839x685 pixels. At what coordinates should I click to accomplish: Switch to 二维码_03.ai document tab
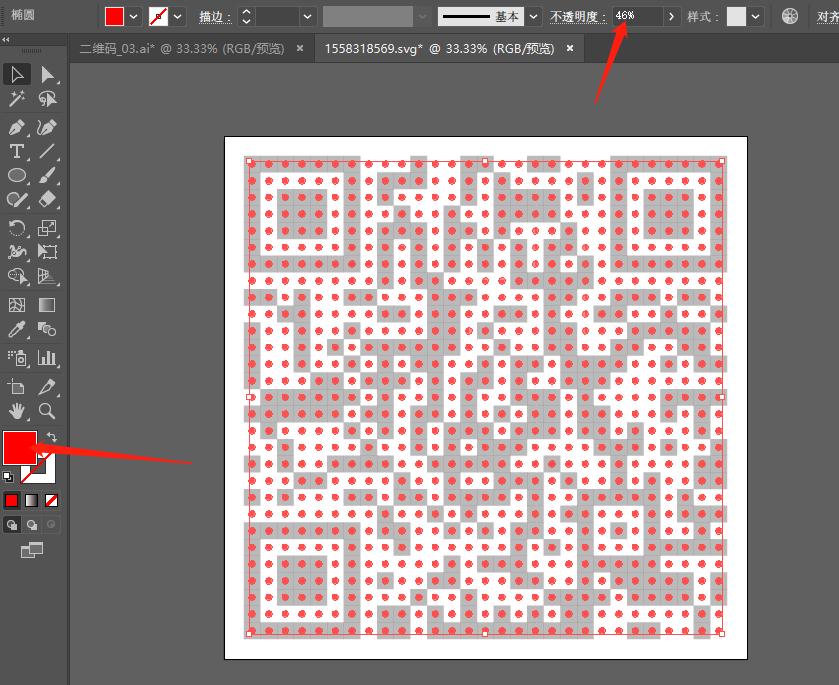[x=182, y=49]
